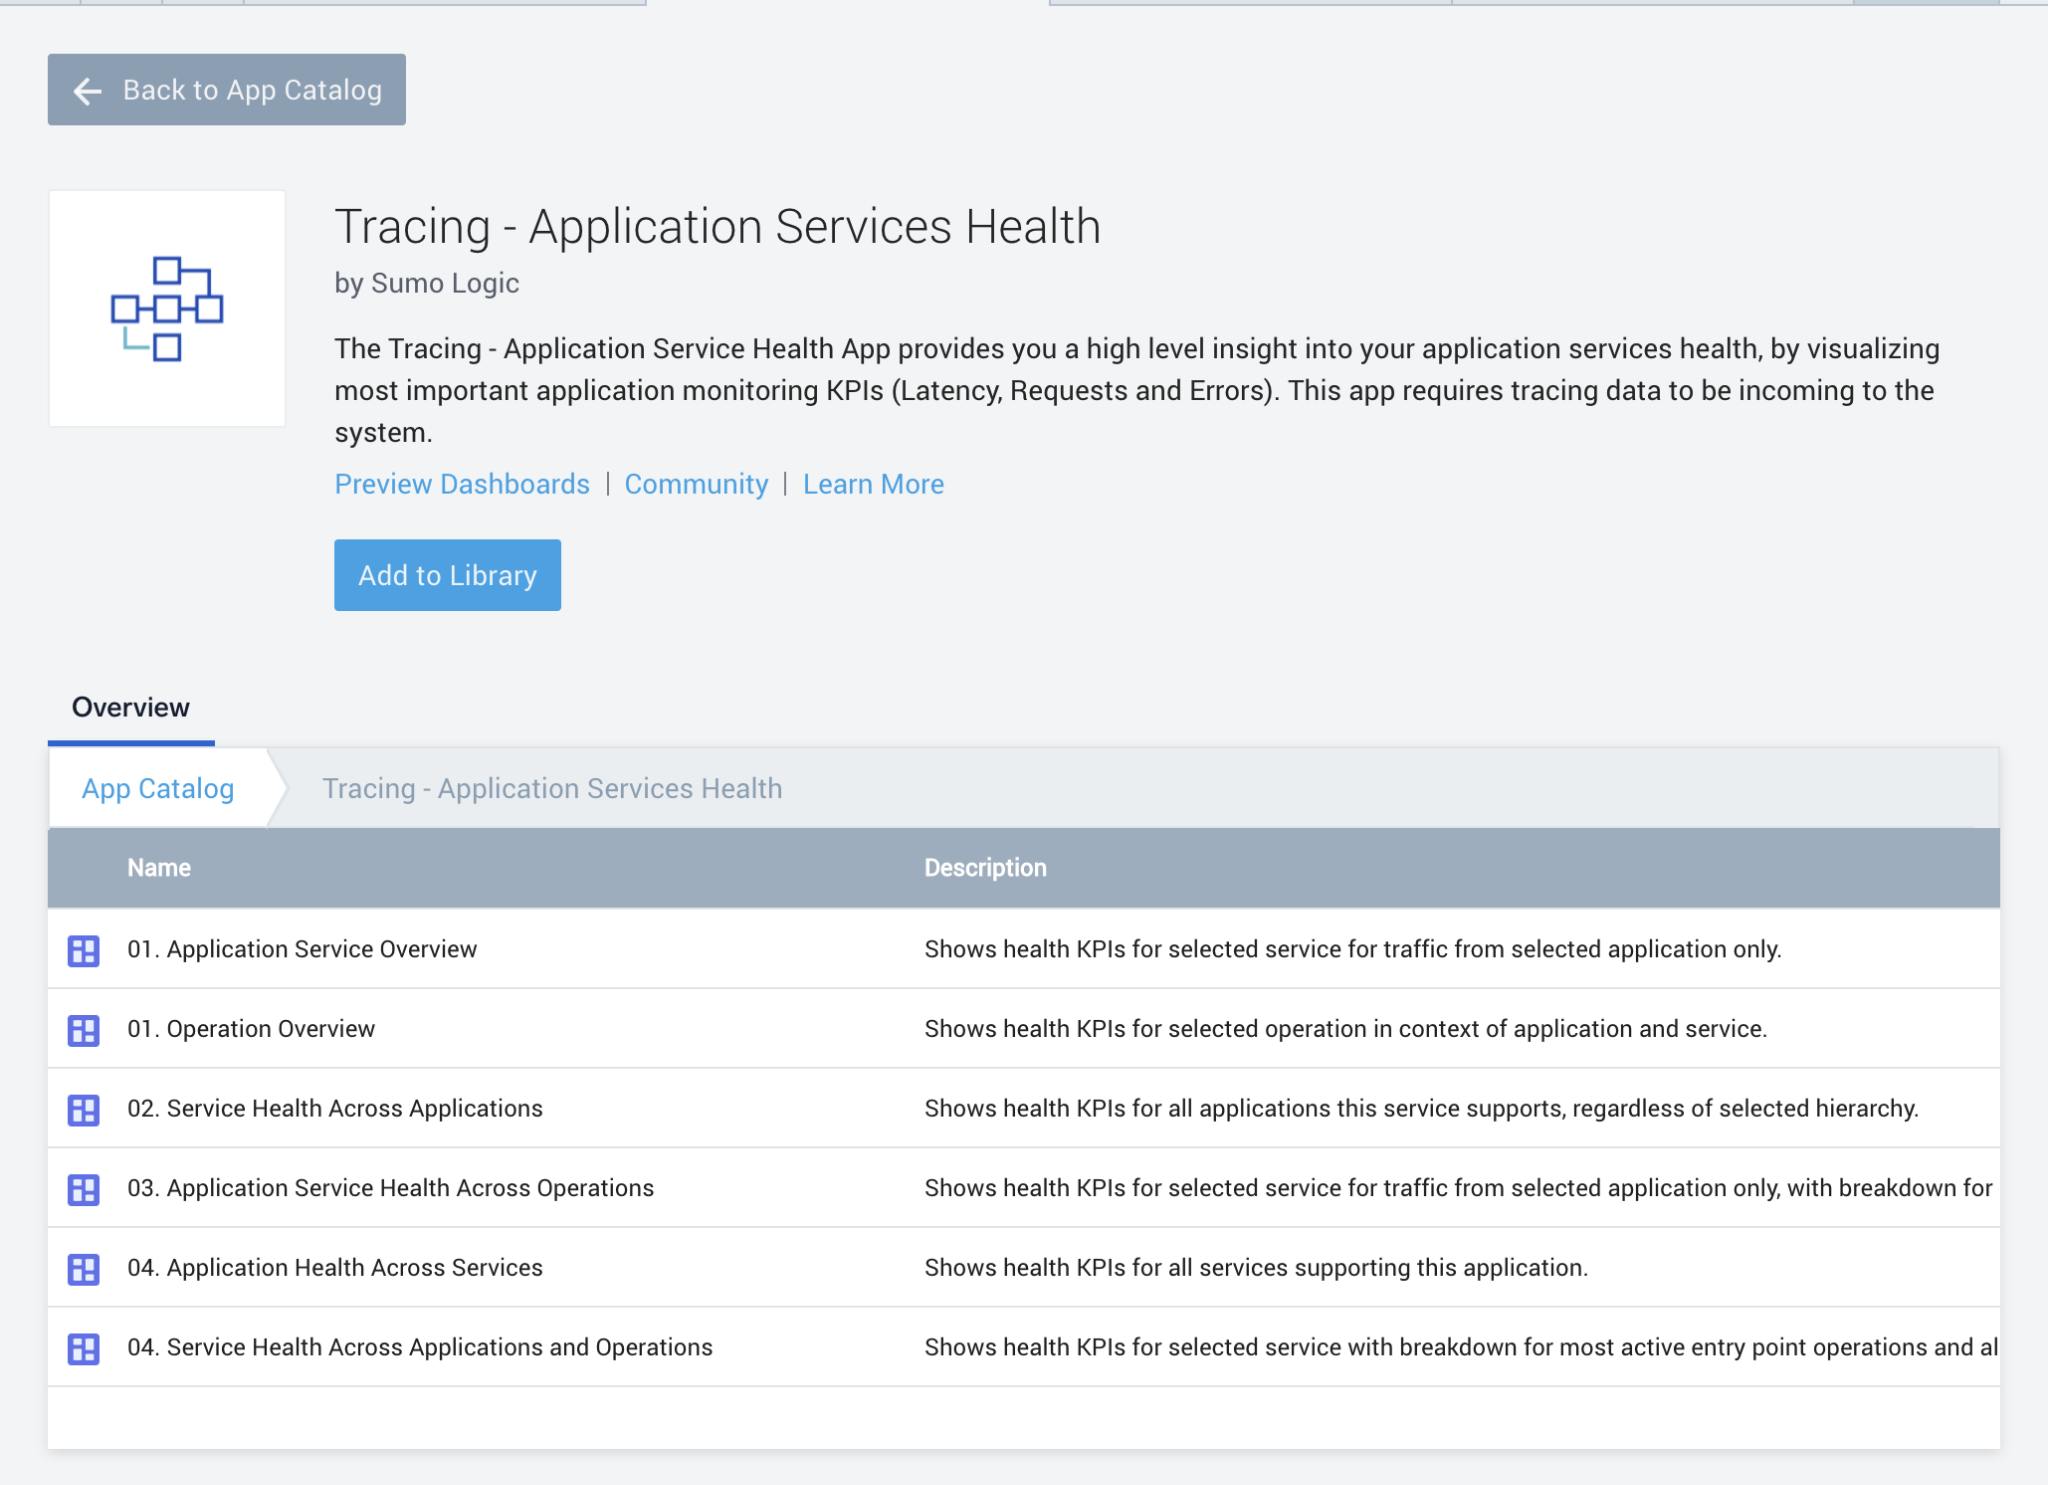
Task: Click the Add to Library button
Action: coord(447,575)
